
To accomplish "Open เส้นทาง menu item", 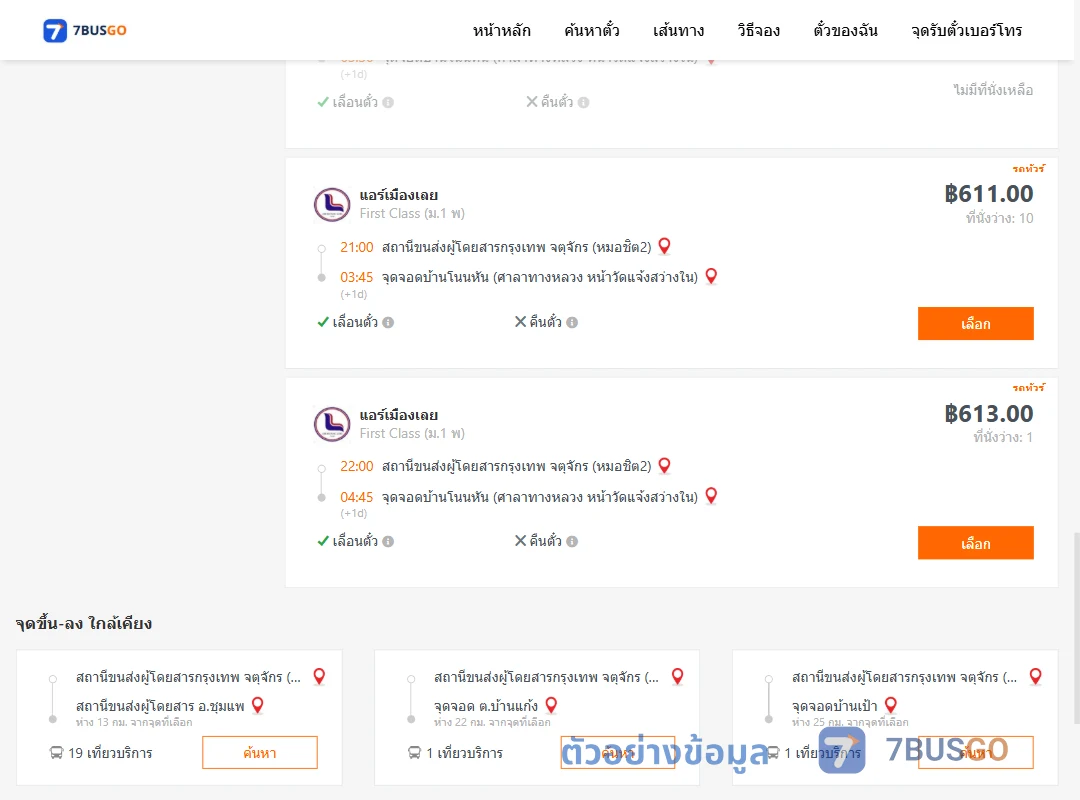I will pos(678,30).
